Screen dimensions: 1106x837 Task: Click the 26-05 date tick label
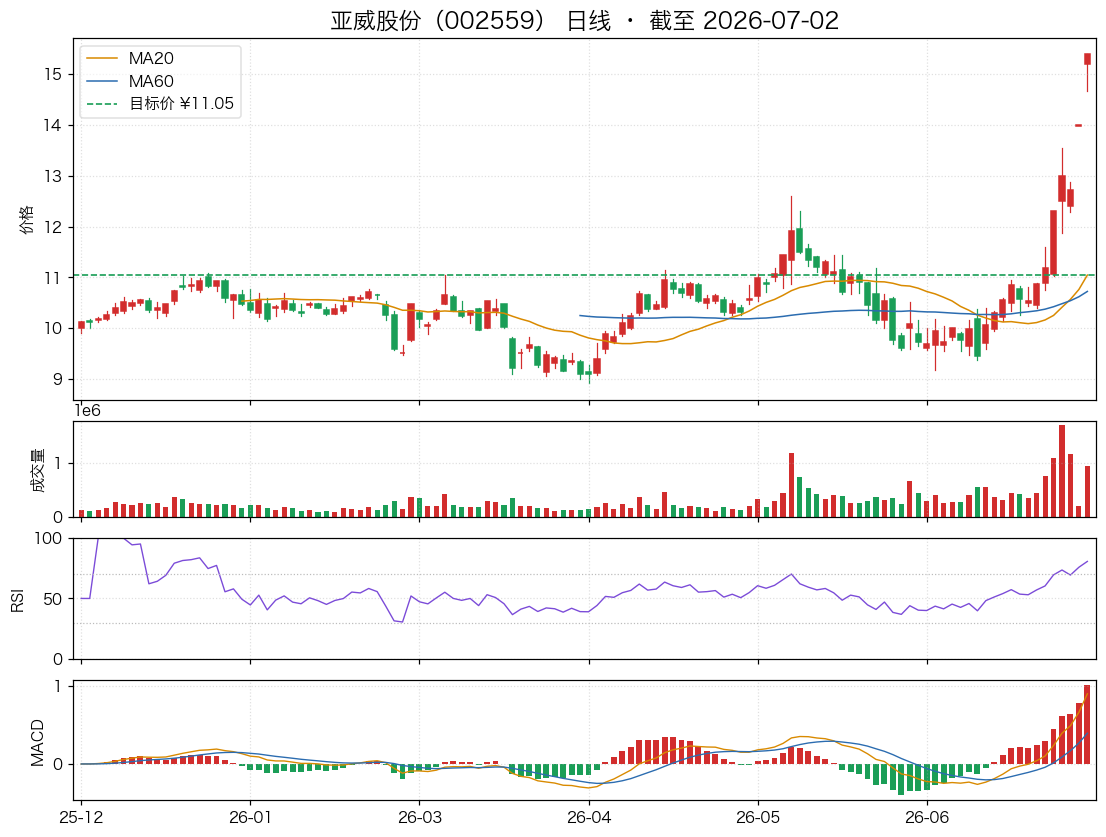758,818
